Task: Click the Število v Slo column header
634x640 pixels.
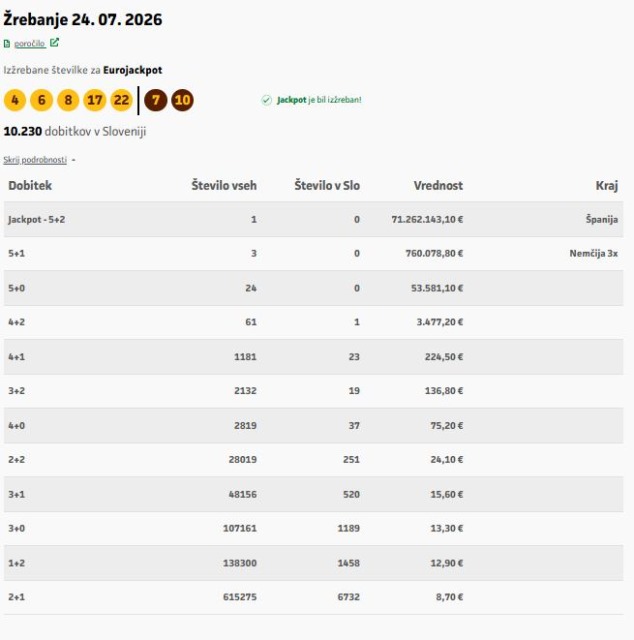Action: click(x=327, y=186)
